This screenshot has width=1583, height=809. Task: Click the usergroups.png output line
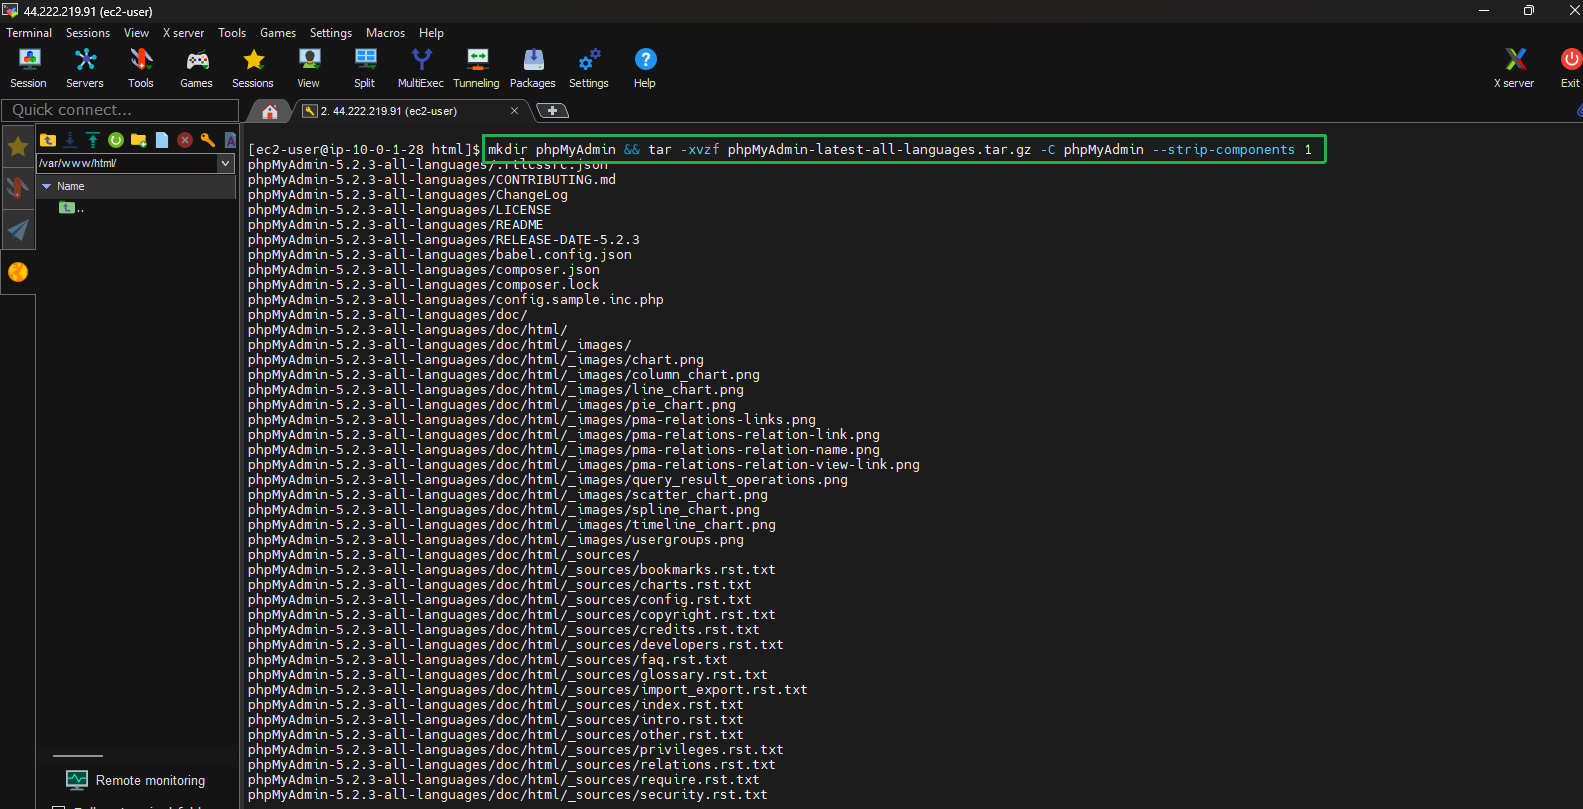(496, 540)
